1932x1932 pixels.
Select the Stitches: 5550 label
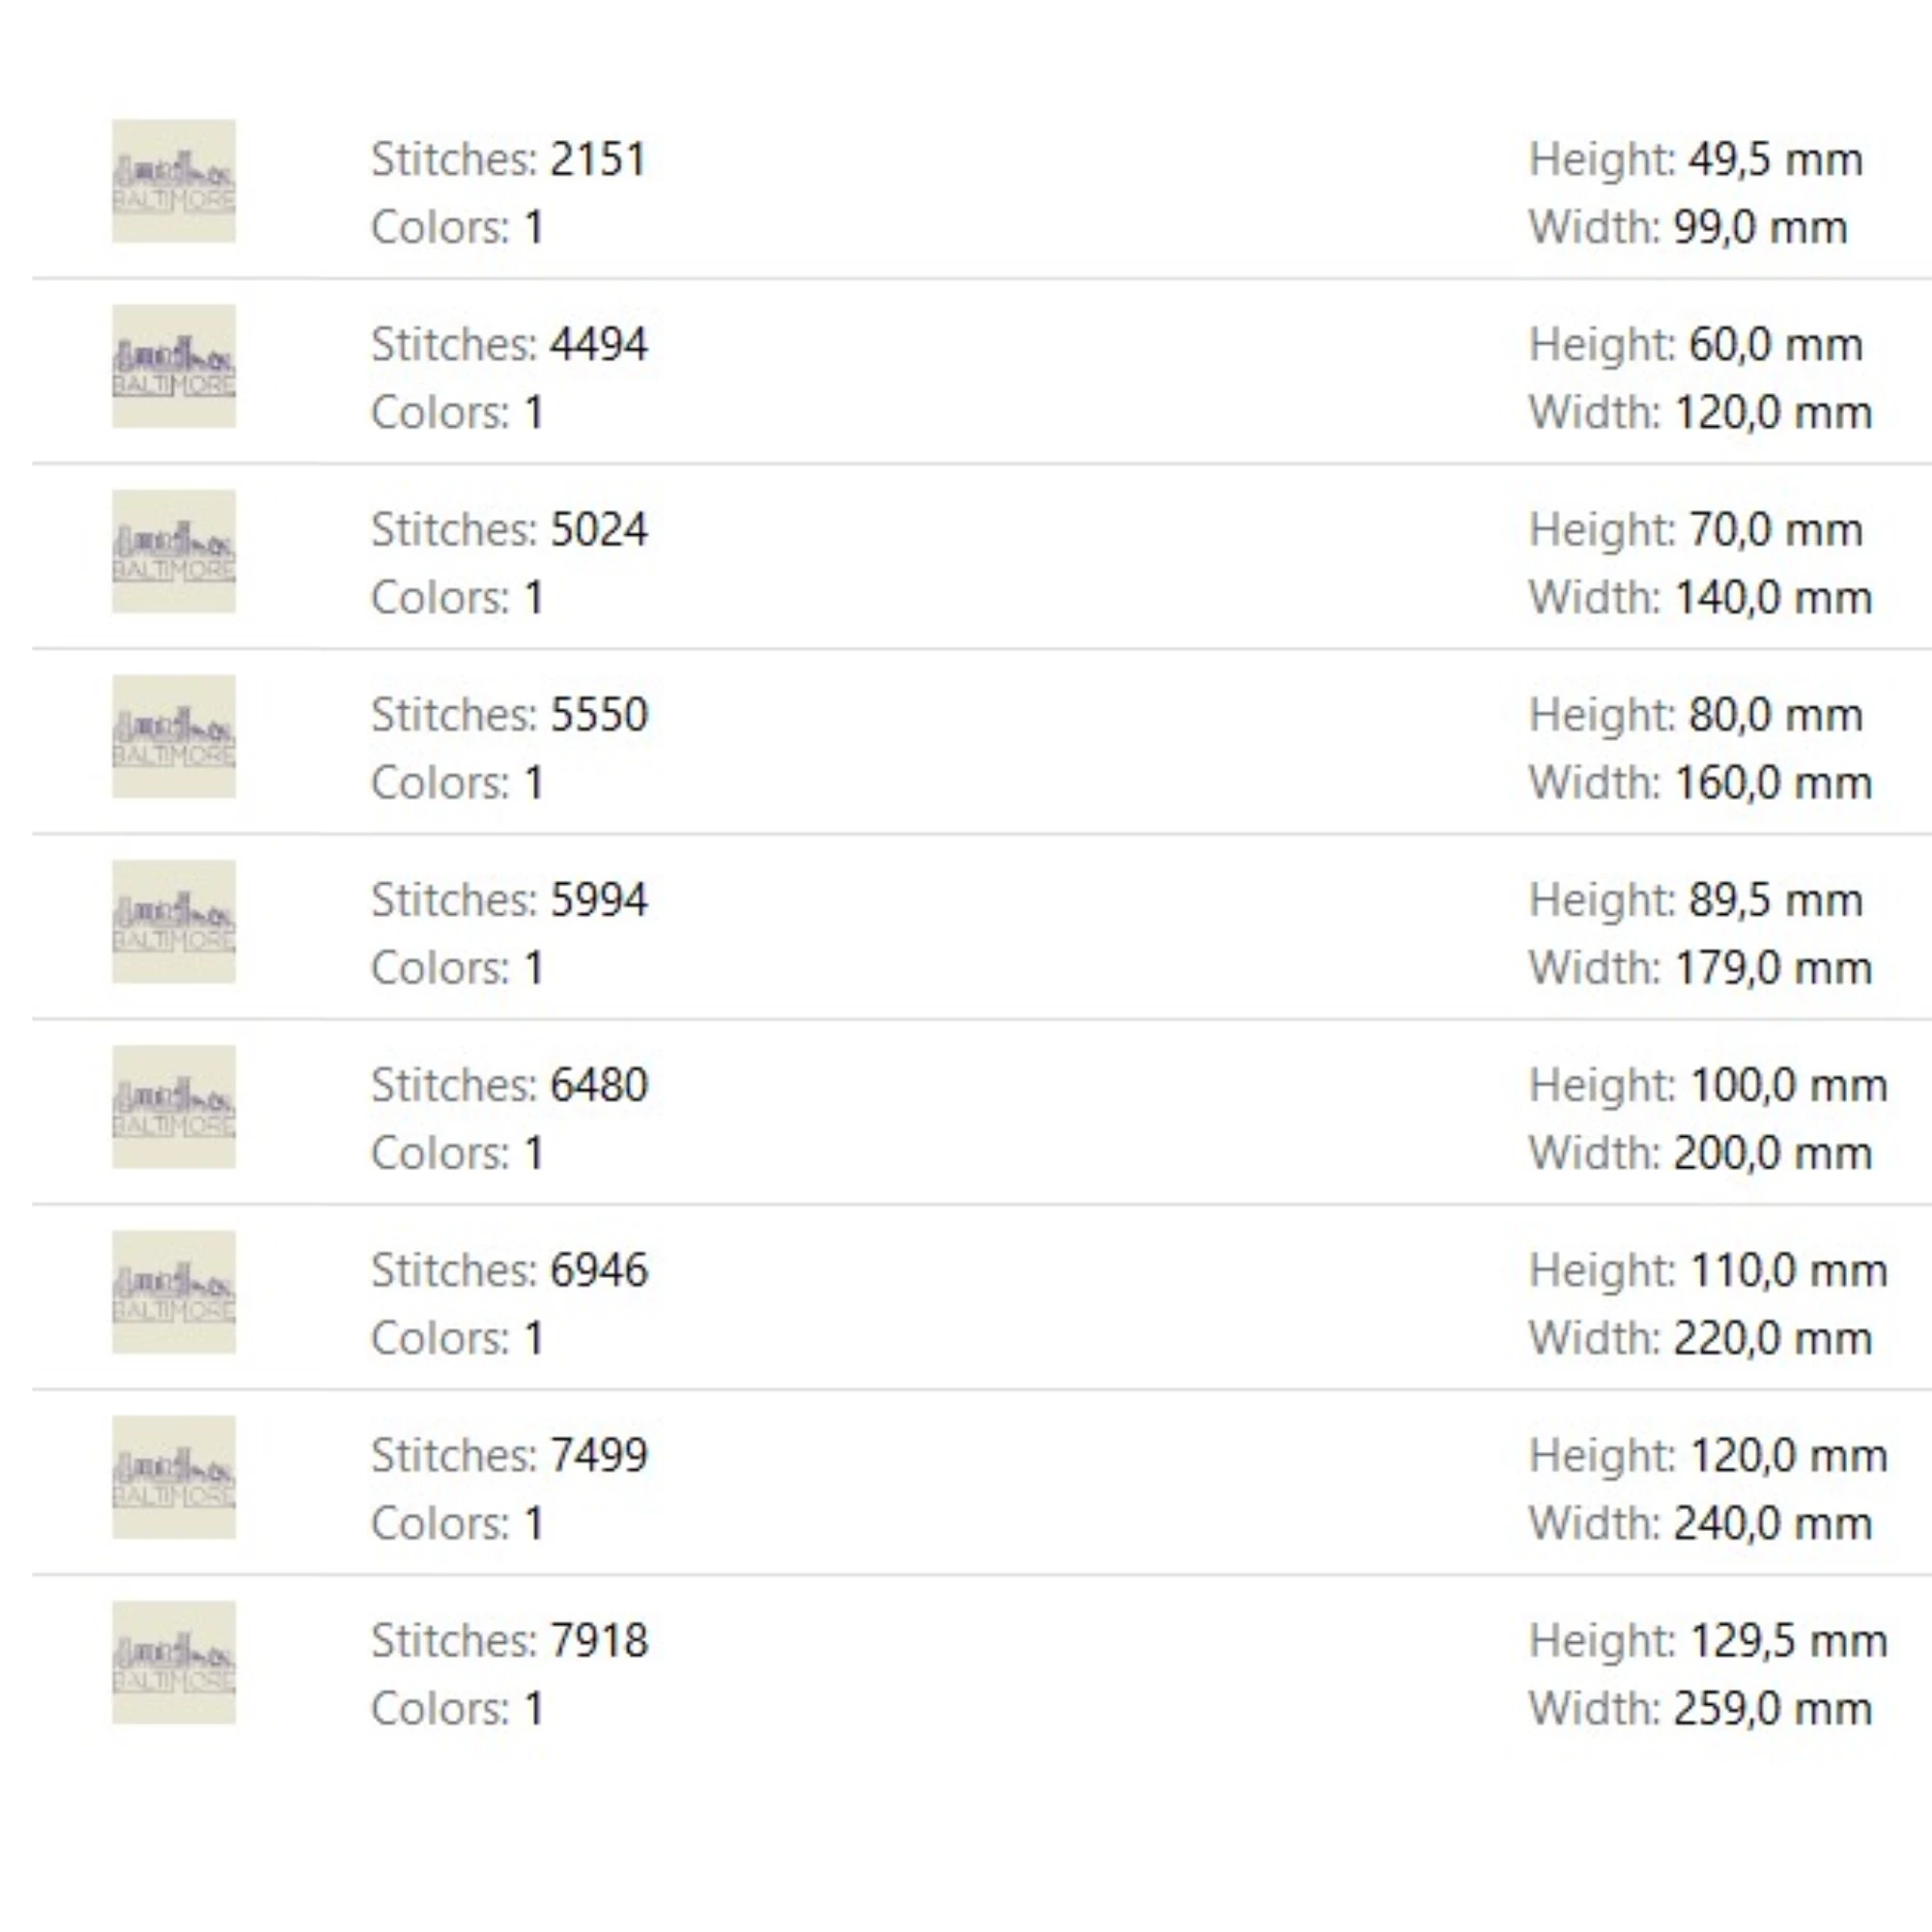click(x=509, y=715)
